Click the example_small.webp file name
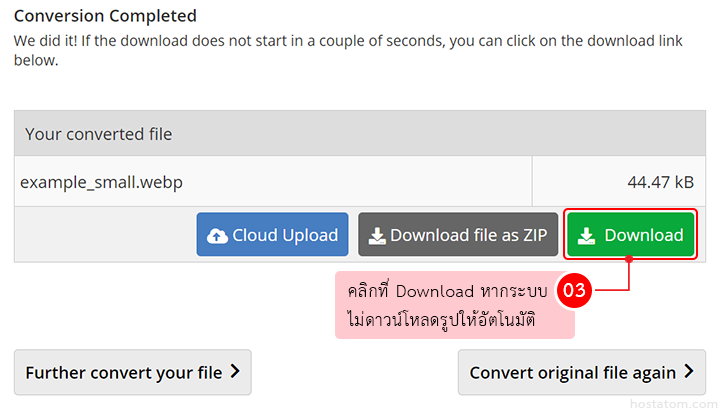The image size is (720, 412). [x=101, y=182]
